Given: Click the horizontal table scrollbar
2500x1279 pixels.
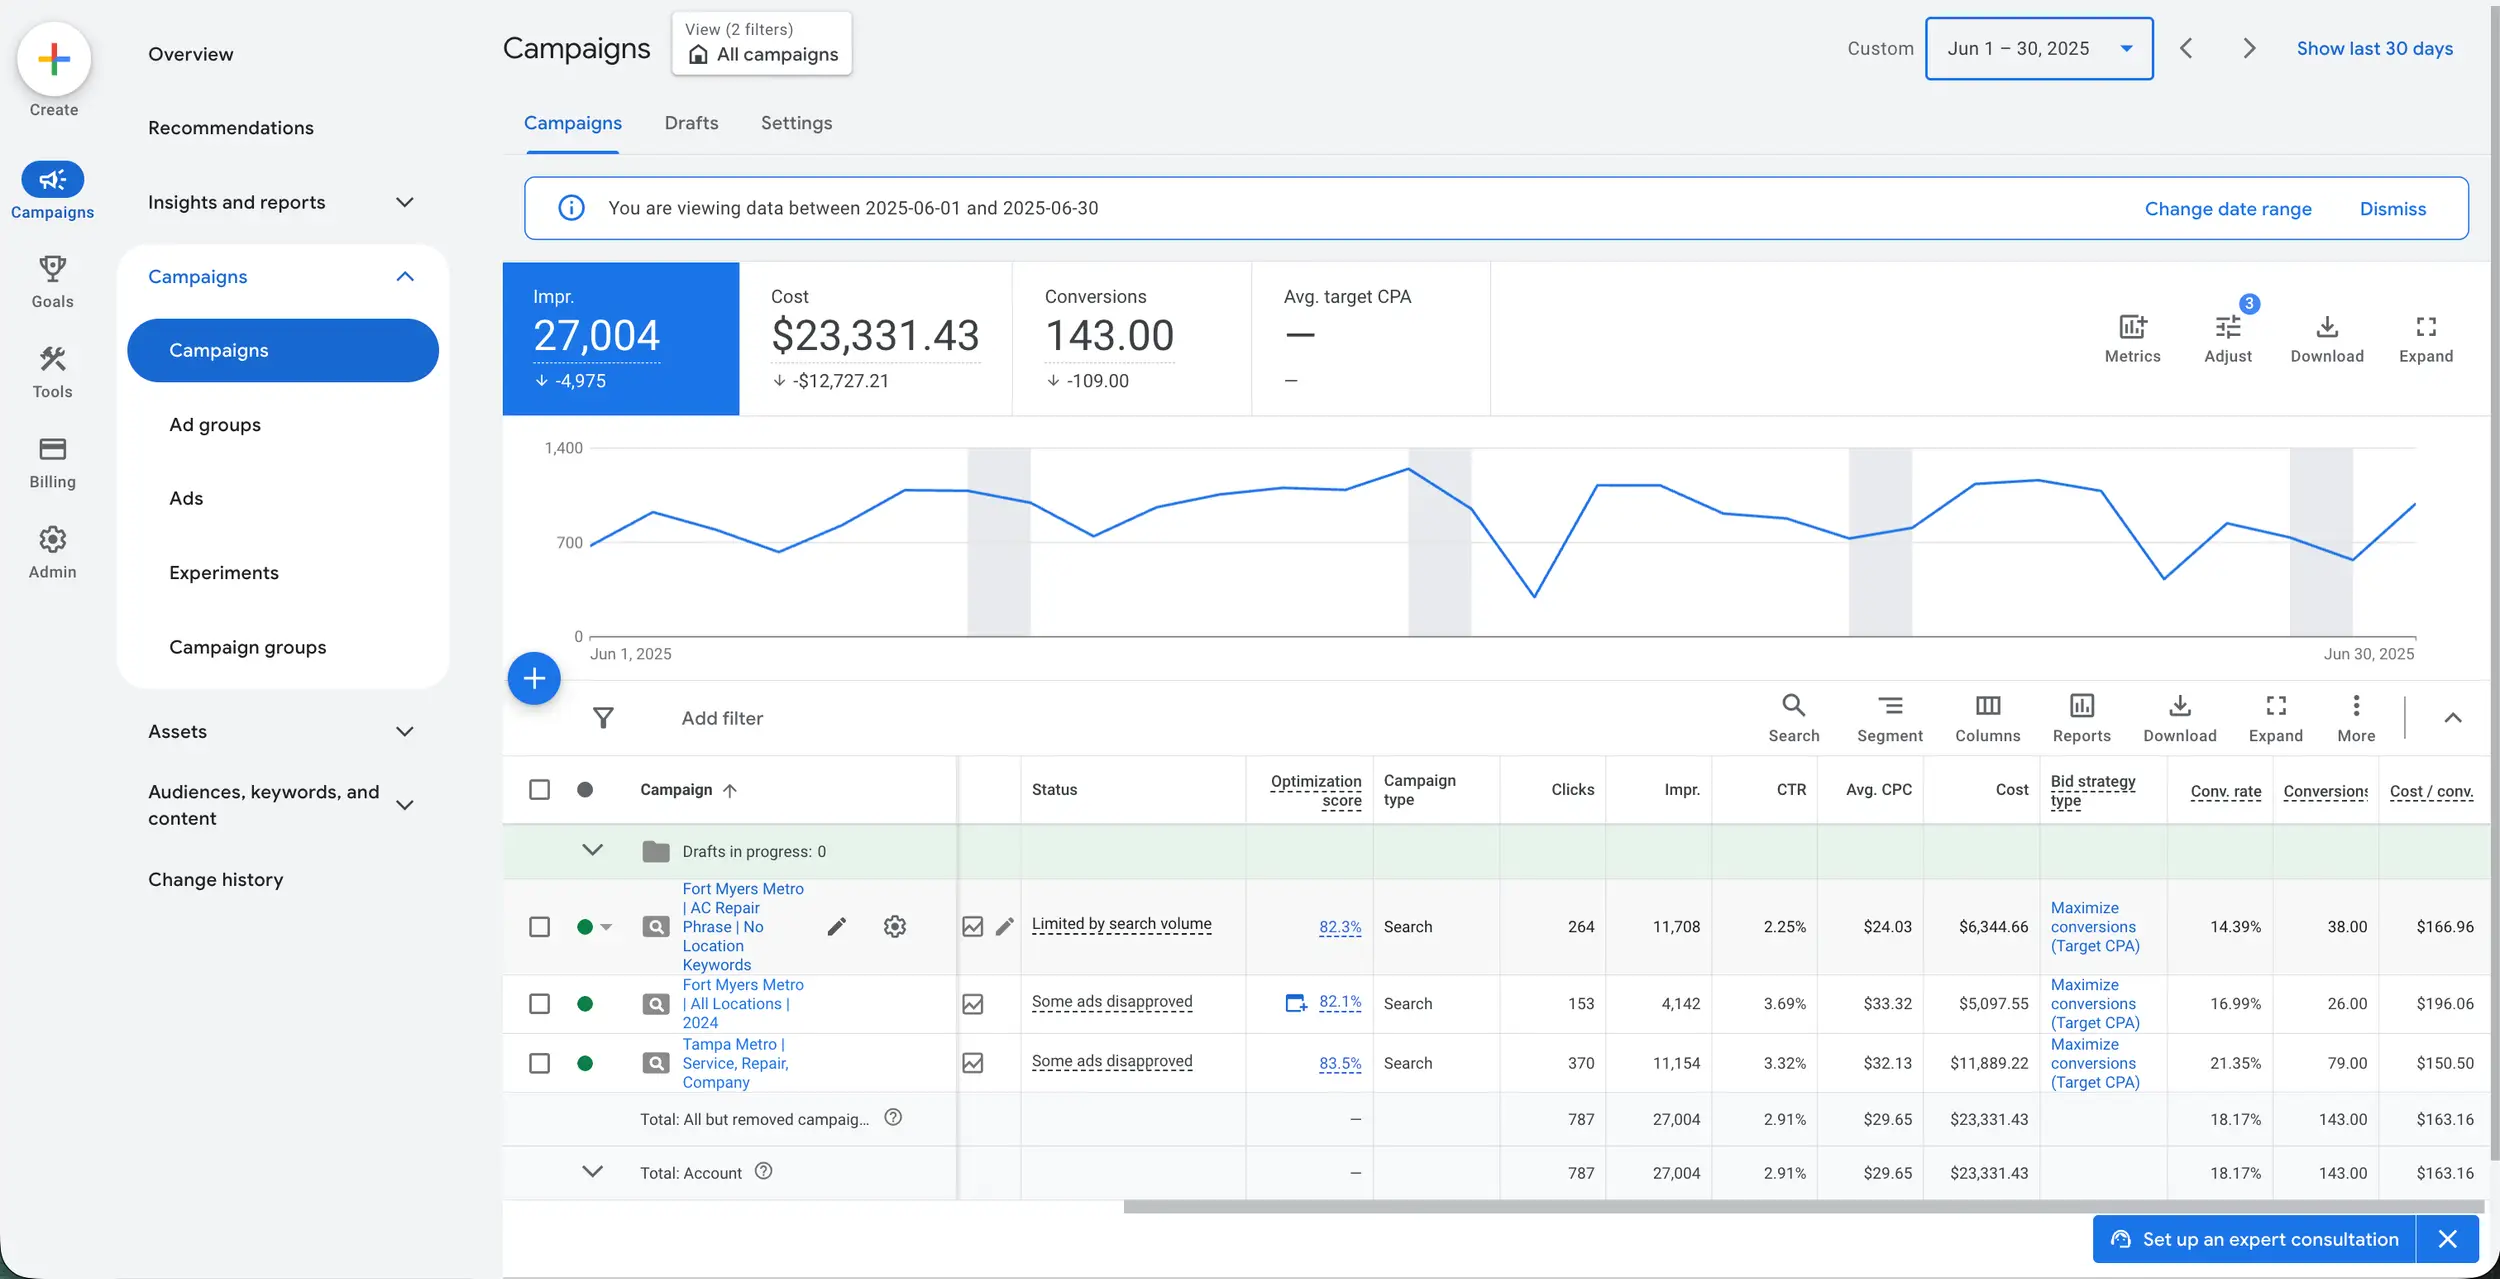Looking at the screenshot, I should tap(1800, 1207).
